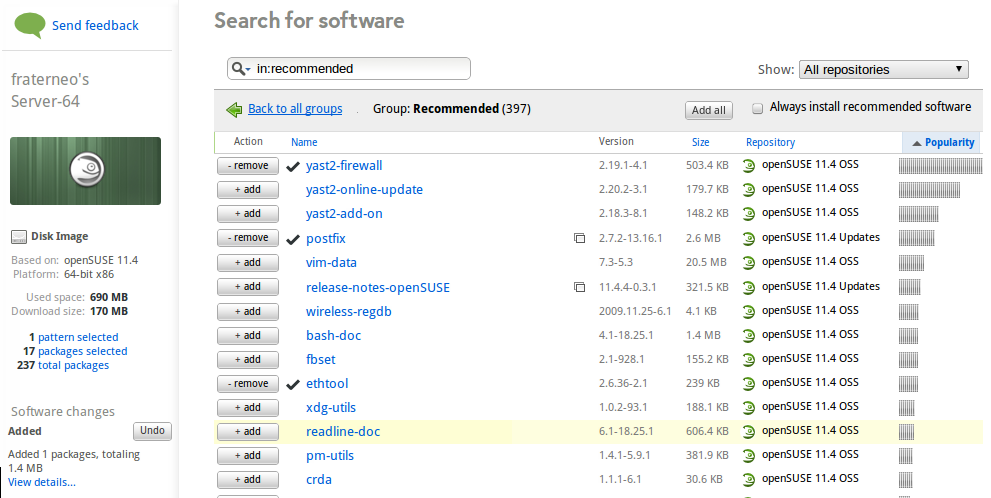Add the readline-doc package
This screenshot has width=991, height=498.
pos(248,432)
